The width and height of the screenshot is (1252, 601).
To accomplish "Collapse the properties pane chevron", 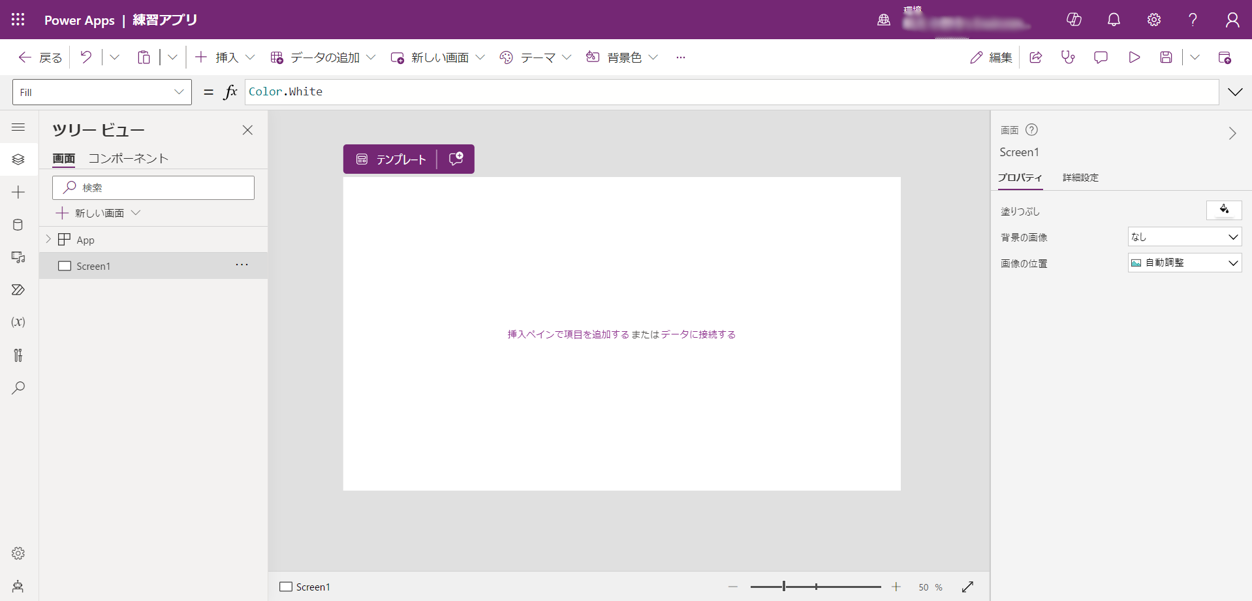I will (x=1233, y=133).
